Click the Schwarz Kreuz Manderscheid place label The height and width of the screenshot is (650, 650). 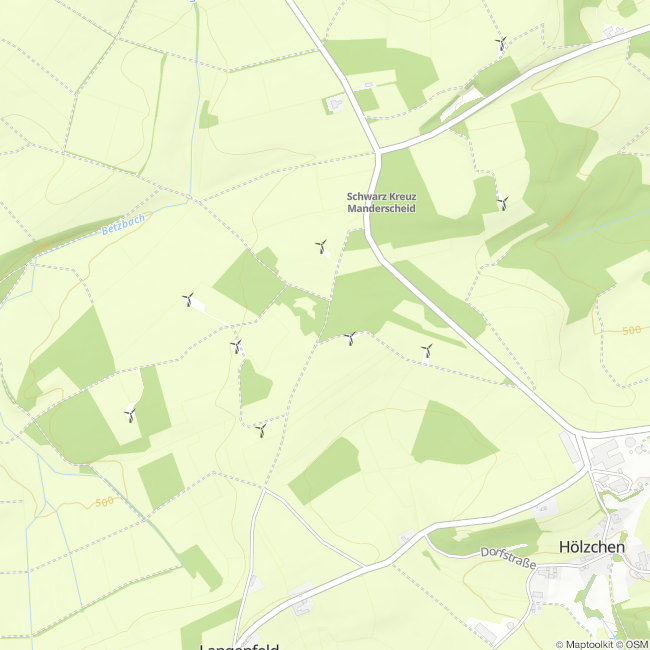(381, 202)
